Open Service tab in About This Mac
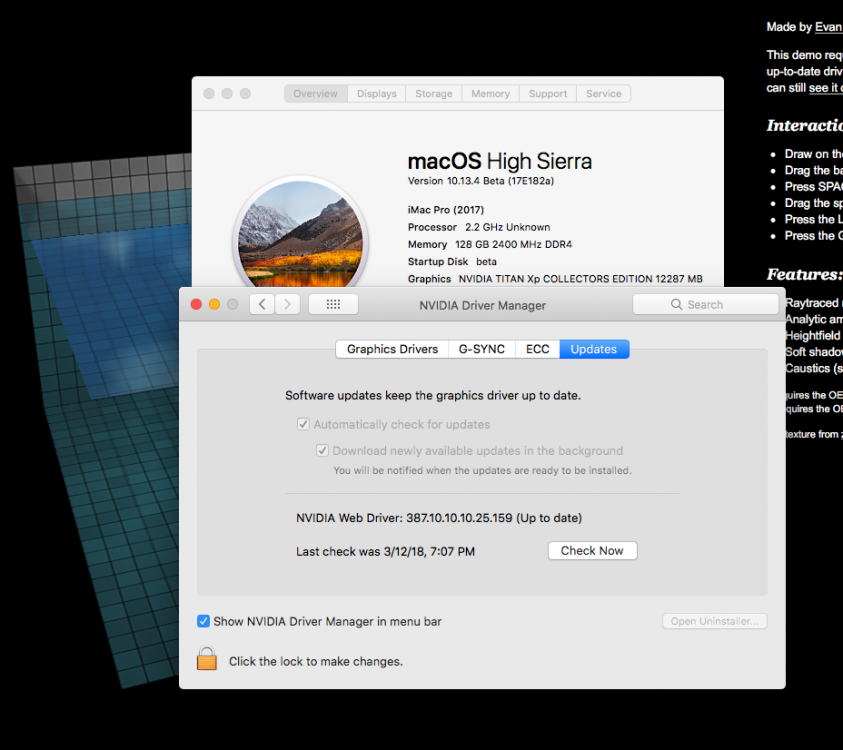843x750 pixels. point(604,94)
